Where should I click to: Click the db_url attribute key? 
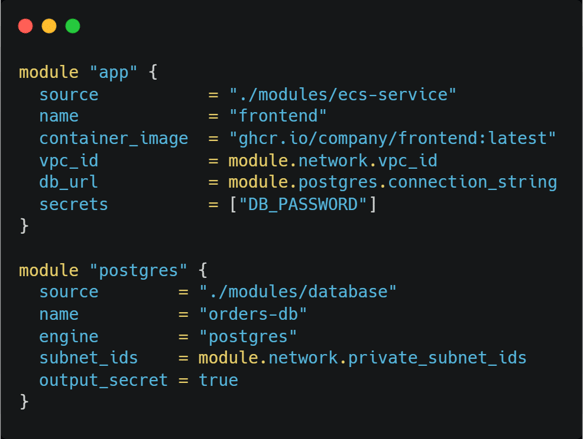click(x=68, y=183)
